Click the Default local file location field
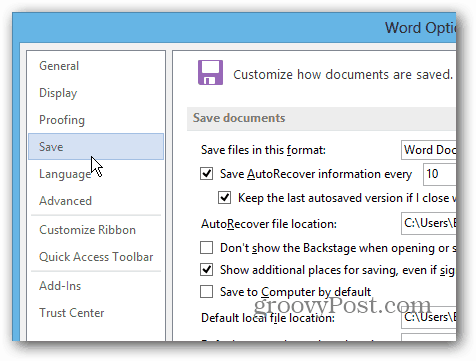 [429, 317]
